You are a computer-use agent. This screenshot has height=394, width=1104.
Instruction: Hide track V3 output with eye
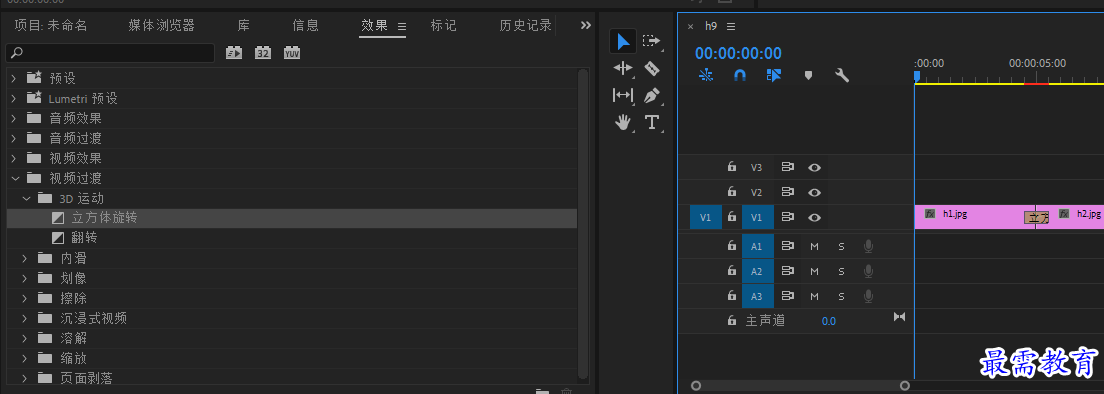(x=815, y=167)
